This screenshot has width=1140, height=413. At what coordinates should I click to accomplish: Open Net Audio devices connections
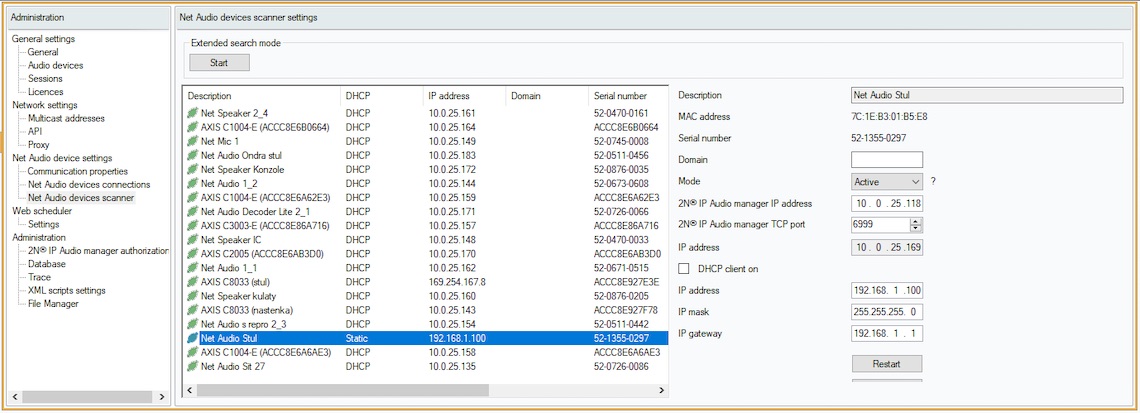tap(89, 185)
